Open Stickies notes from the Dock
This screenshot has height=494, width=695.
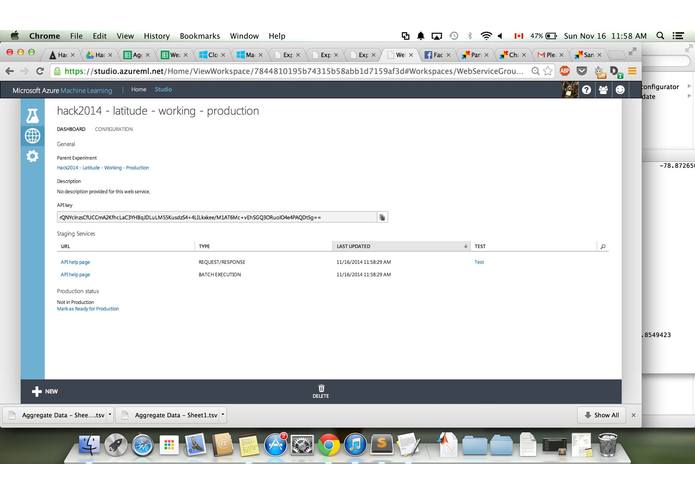[249, 445]
